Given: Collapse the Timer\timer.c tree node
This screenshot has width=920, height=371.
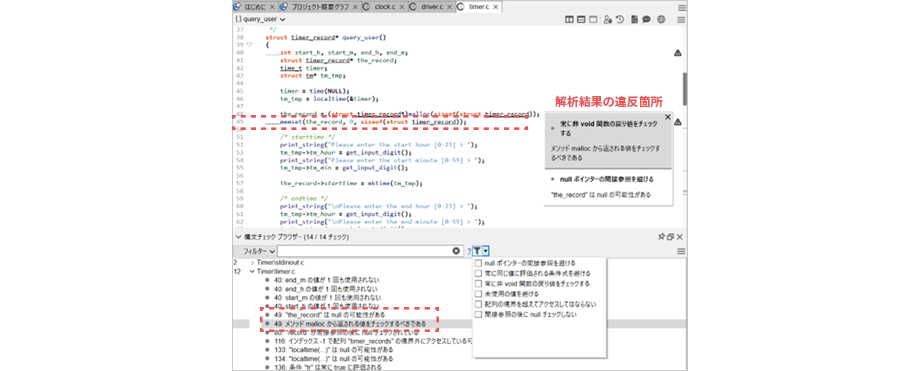Looking at the screenshot, I should click(252, 272).
